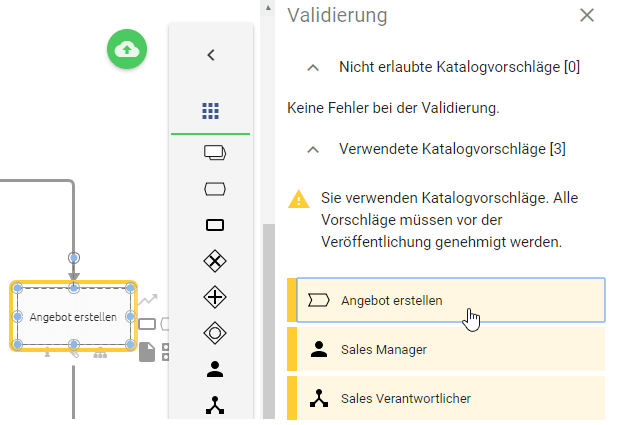Click the scroll up arrow of palette scrollbar
The image size is (623, 425).
[268, 8]
